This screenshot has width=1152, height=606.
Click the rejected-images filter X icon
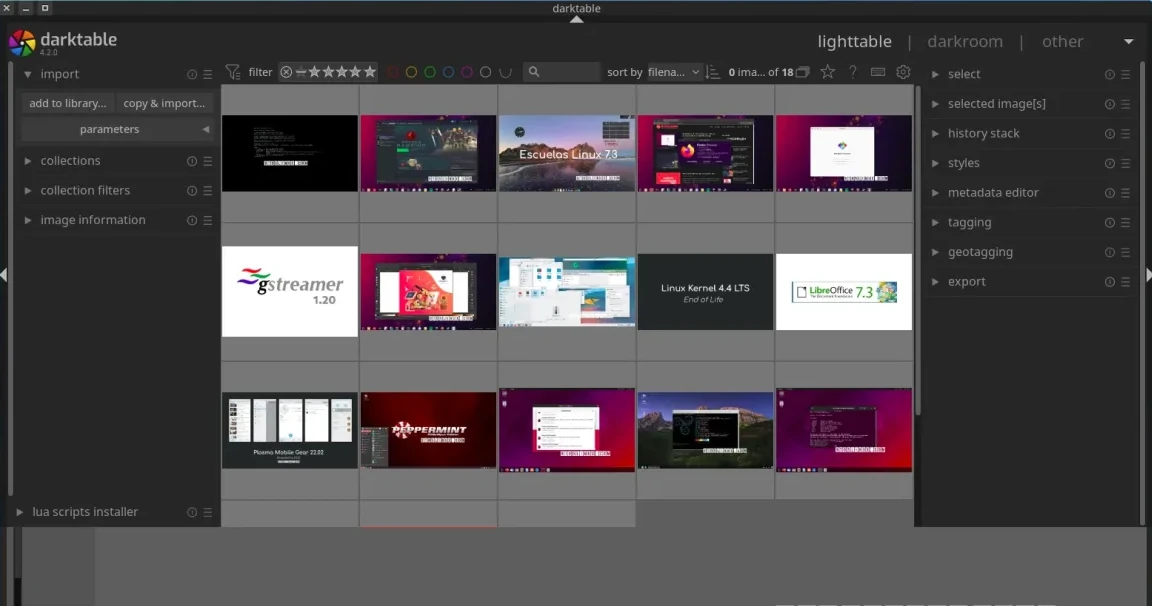pos(286,72)
